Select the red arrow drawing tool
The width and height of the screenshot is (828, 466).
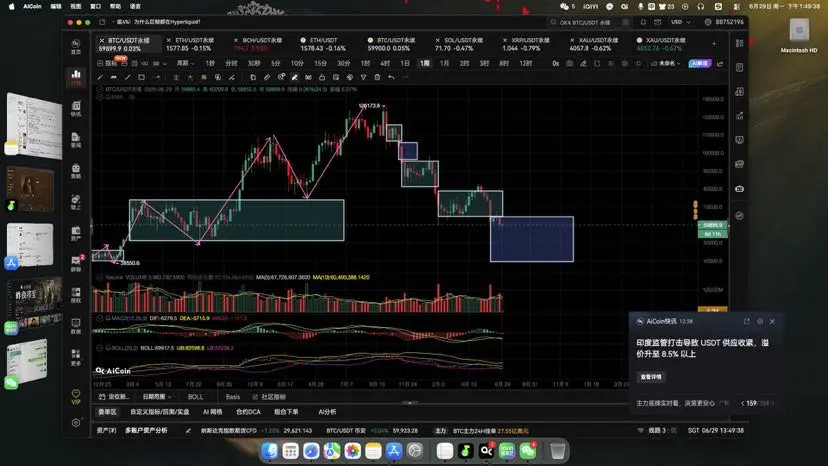(x=156, y=77)
